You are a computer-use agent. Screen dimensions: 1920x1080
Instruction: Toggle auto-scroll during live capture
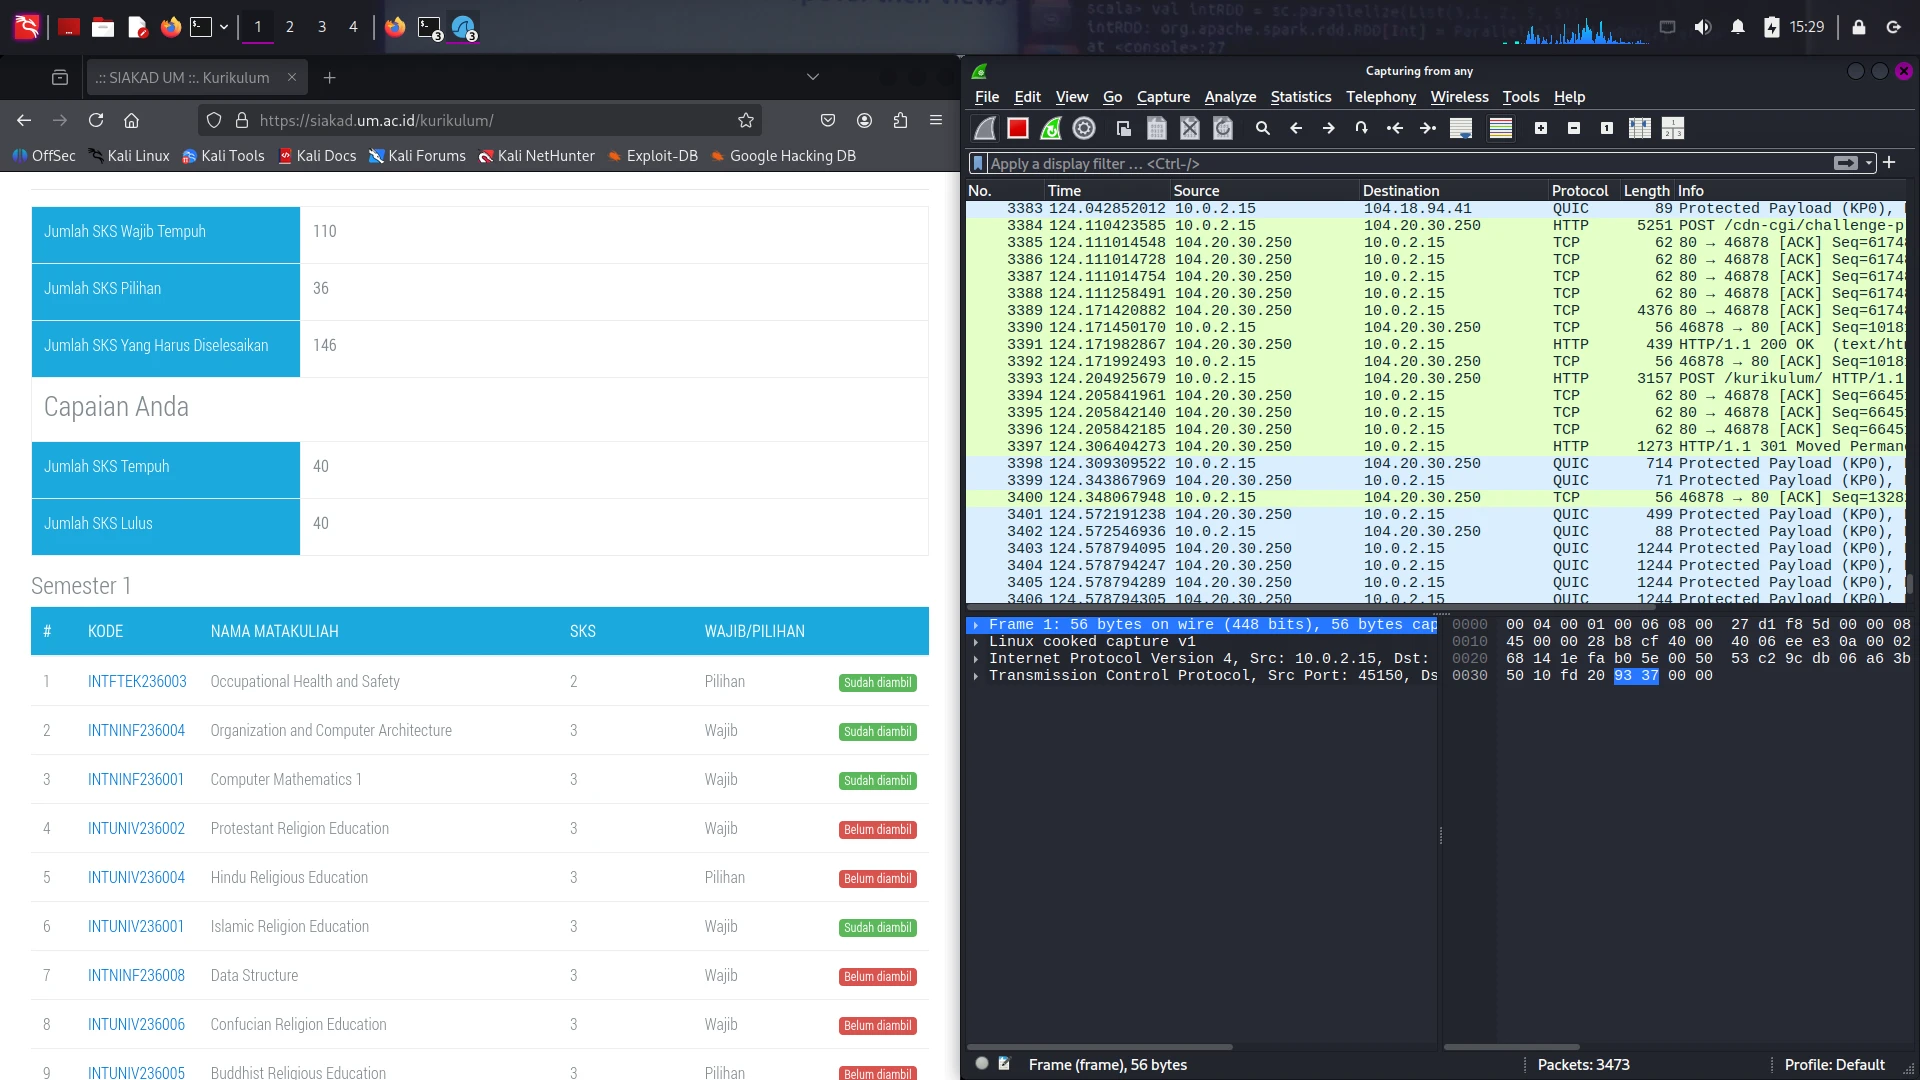click(x=1461, y=128)
